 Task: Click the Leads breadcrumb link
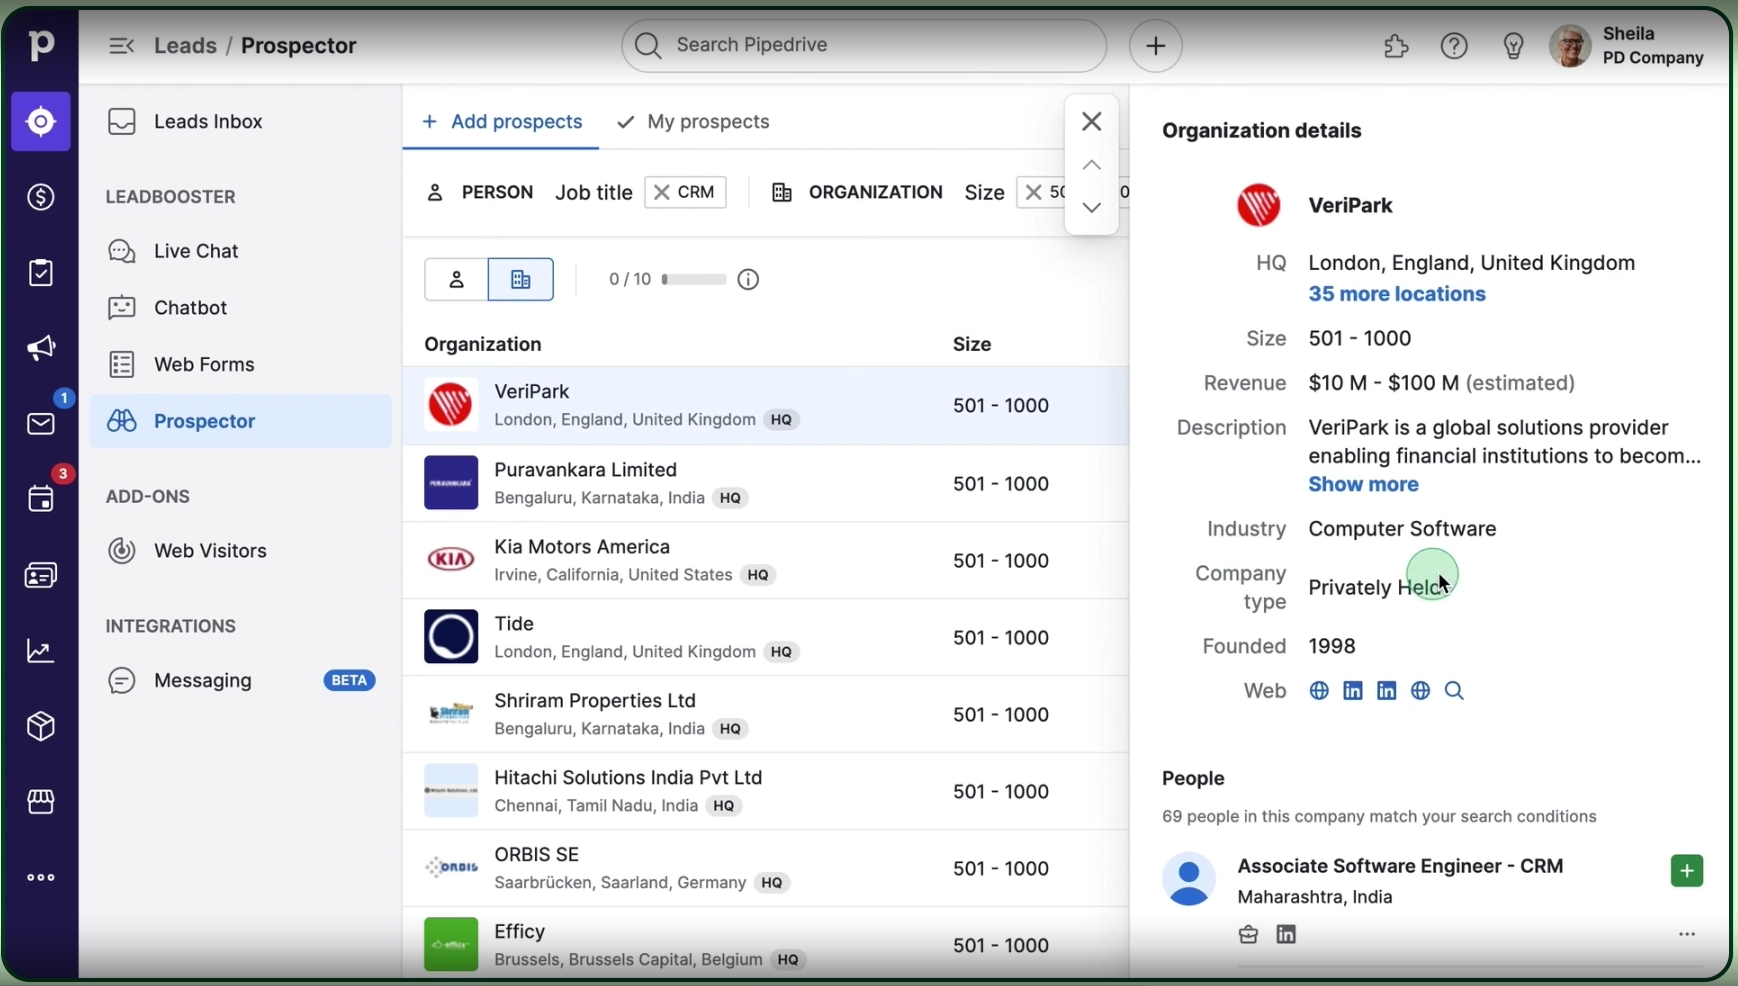(x=185, y=46)
